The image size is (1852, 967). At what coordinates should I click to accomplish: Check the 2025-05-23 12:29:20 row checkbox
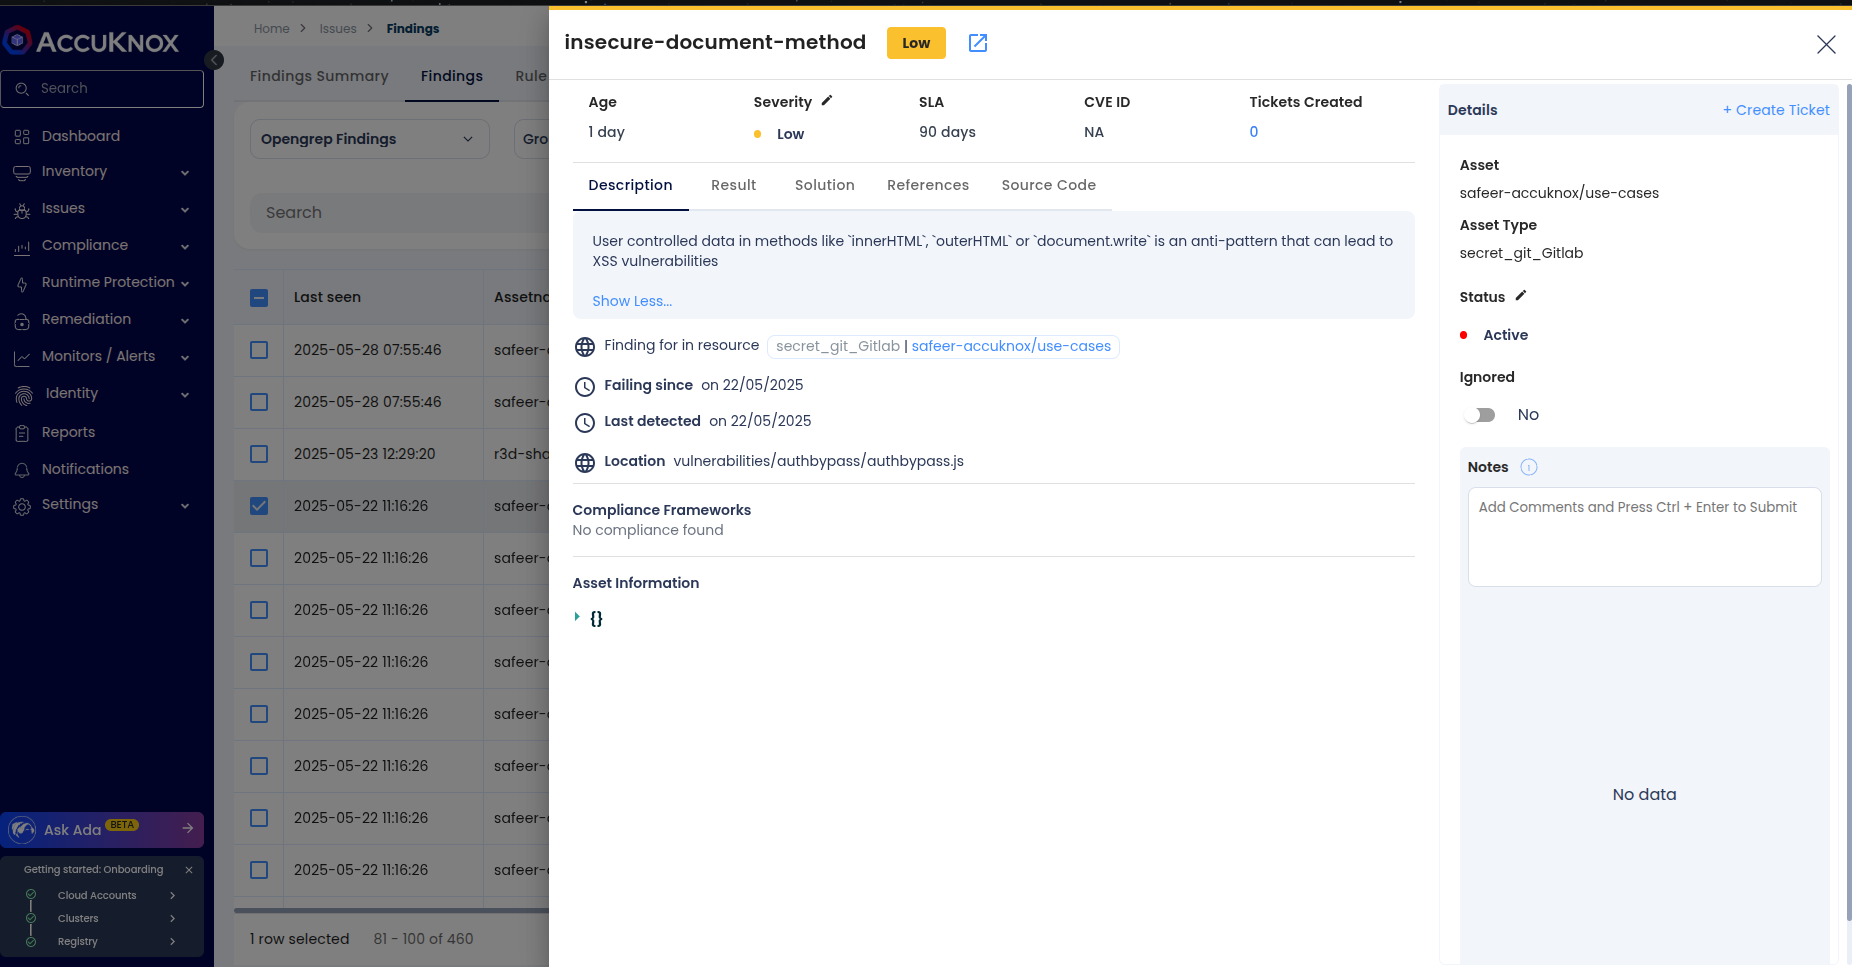259,454
